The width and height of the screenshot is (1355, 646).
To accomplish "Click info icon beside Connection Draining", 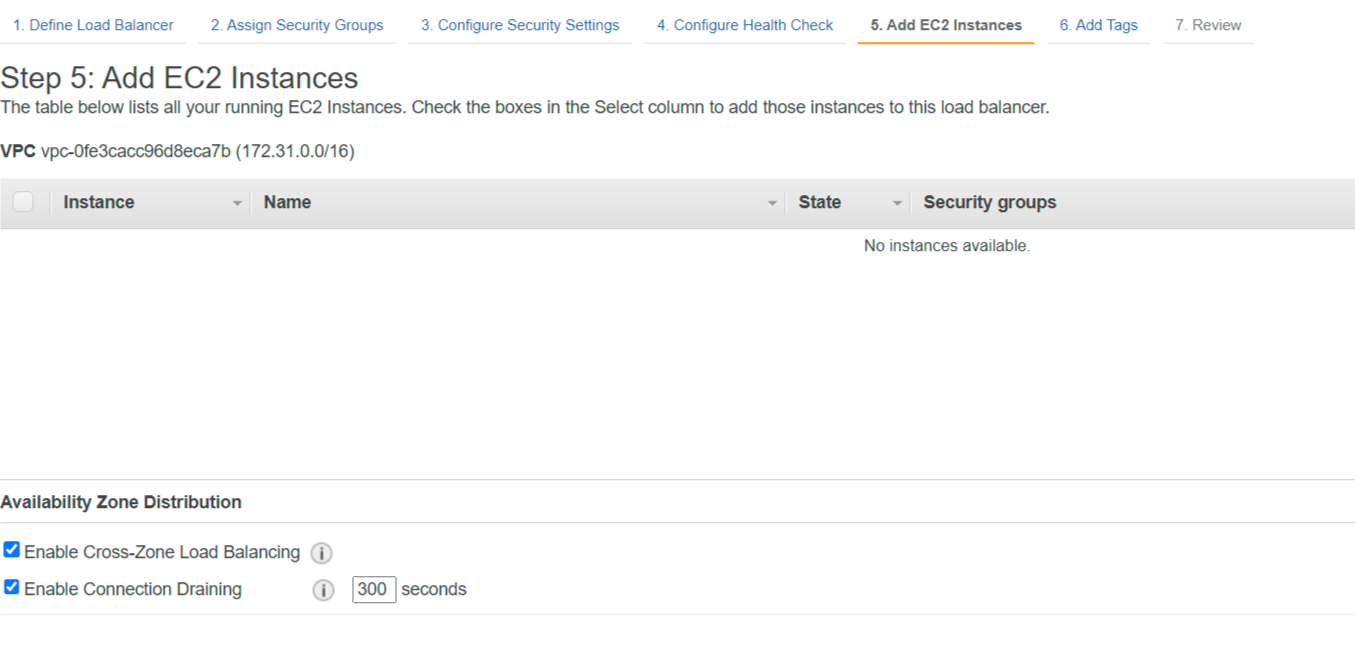I will click(x=323, y=590).
